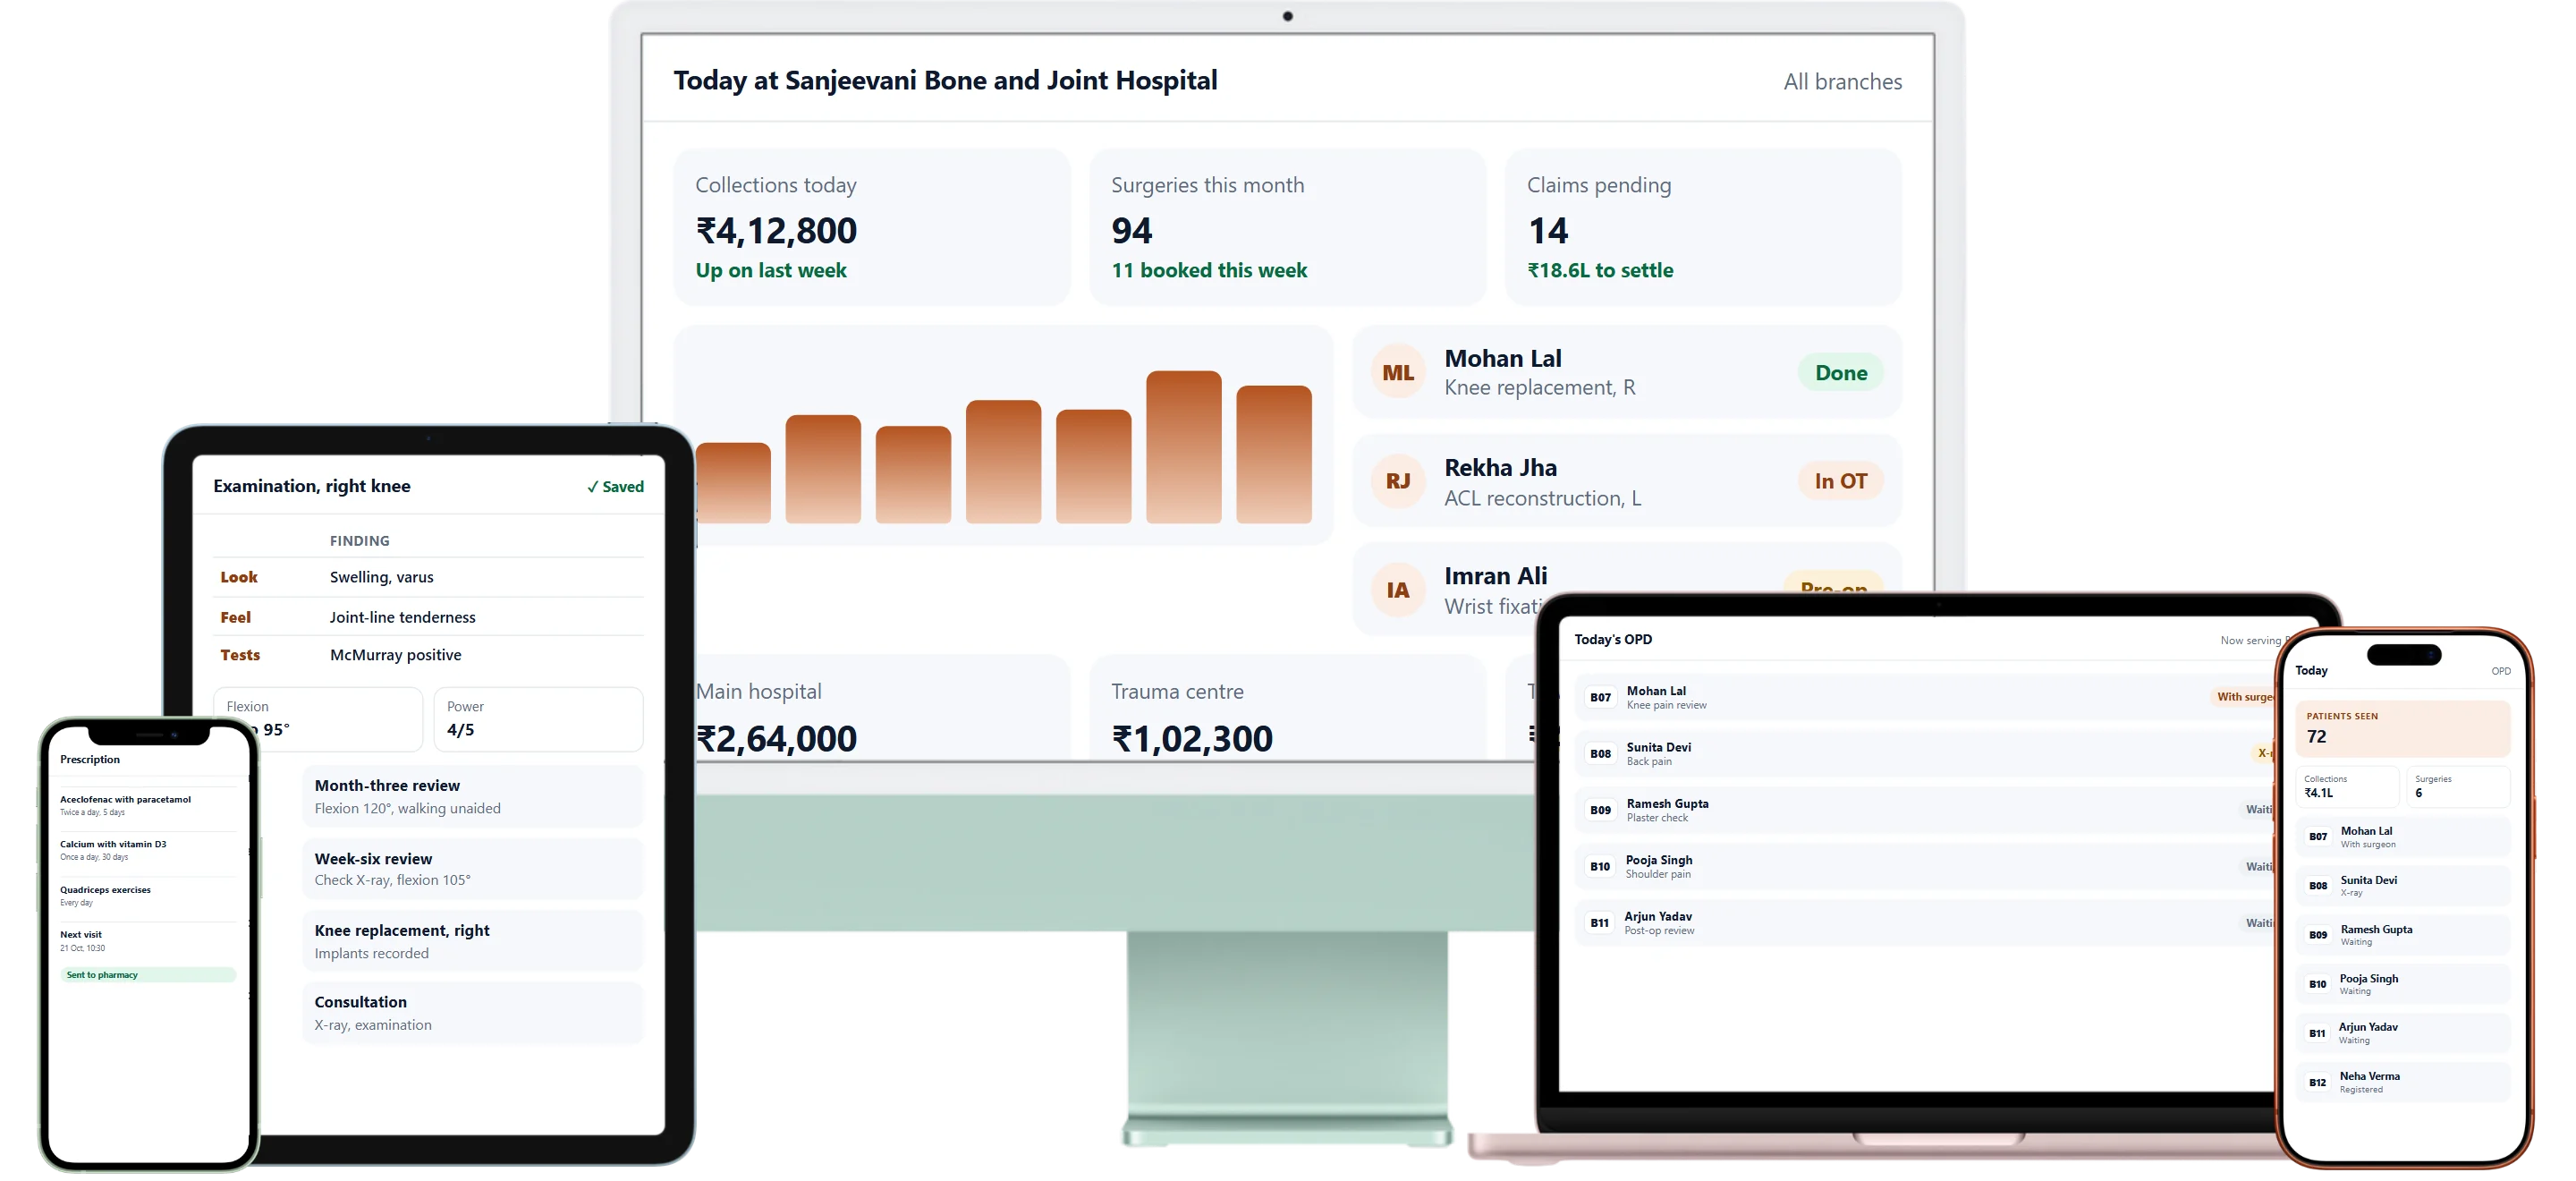Select Neha Verma row on right phone

point(2403,1083)
